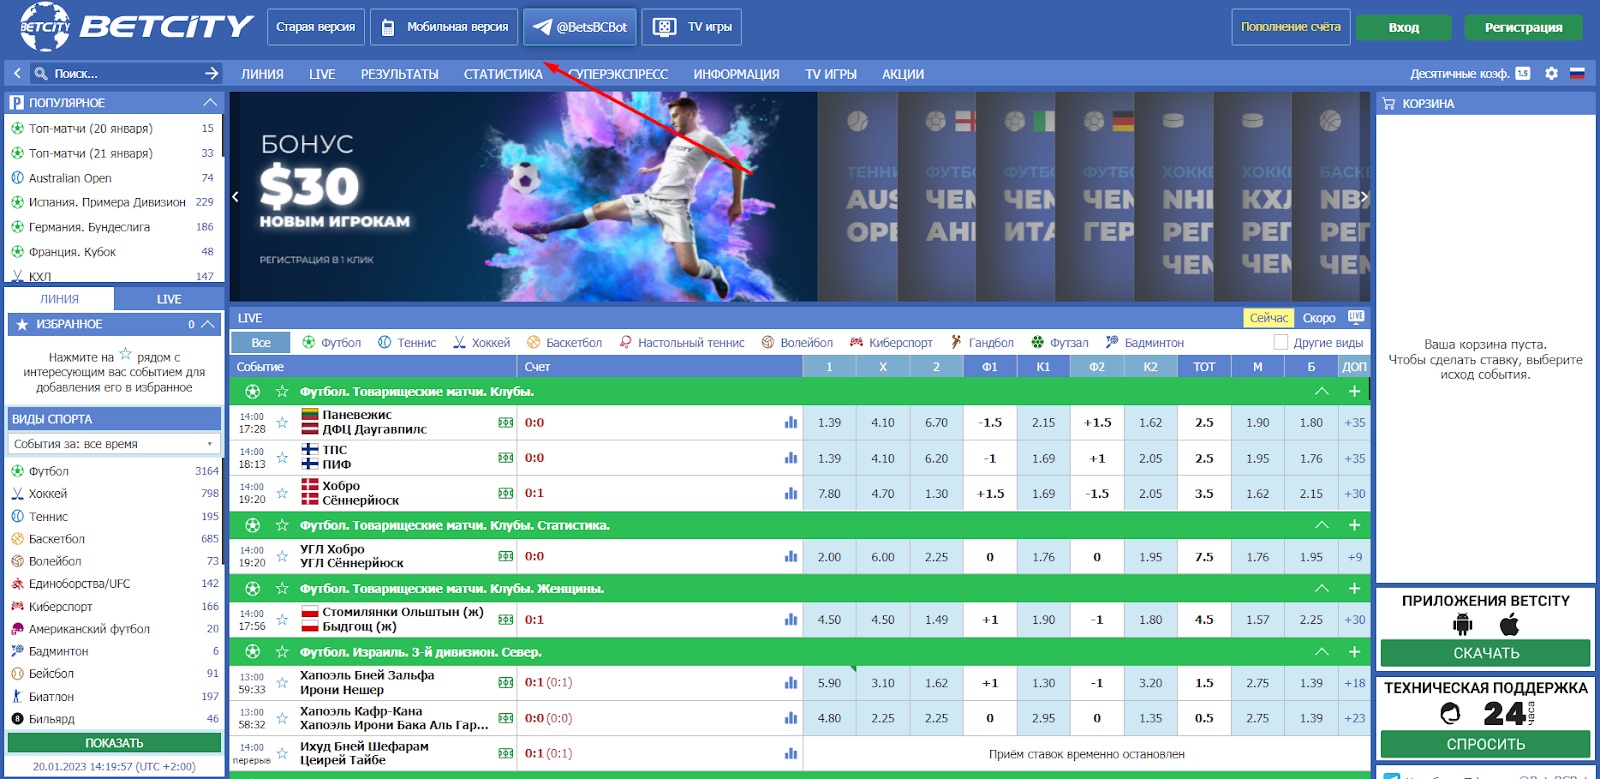1600x779 pixels.
Task: Open the ЛИНИЯ menu
Action: [x=262, y=74]
